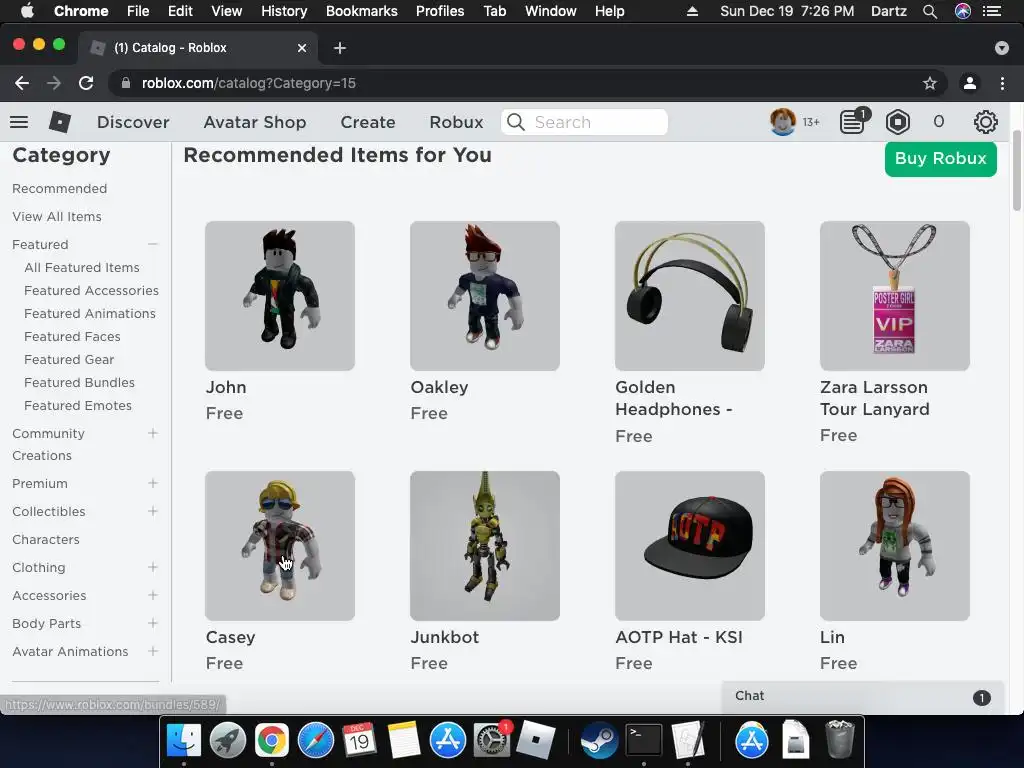Open Calendar from the dock
The image size is (1024, 768).
[x=359, y=741]
